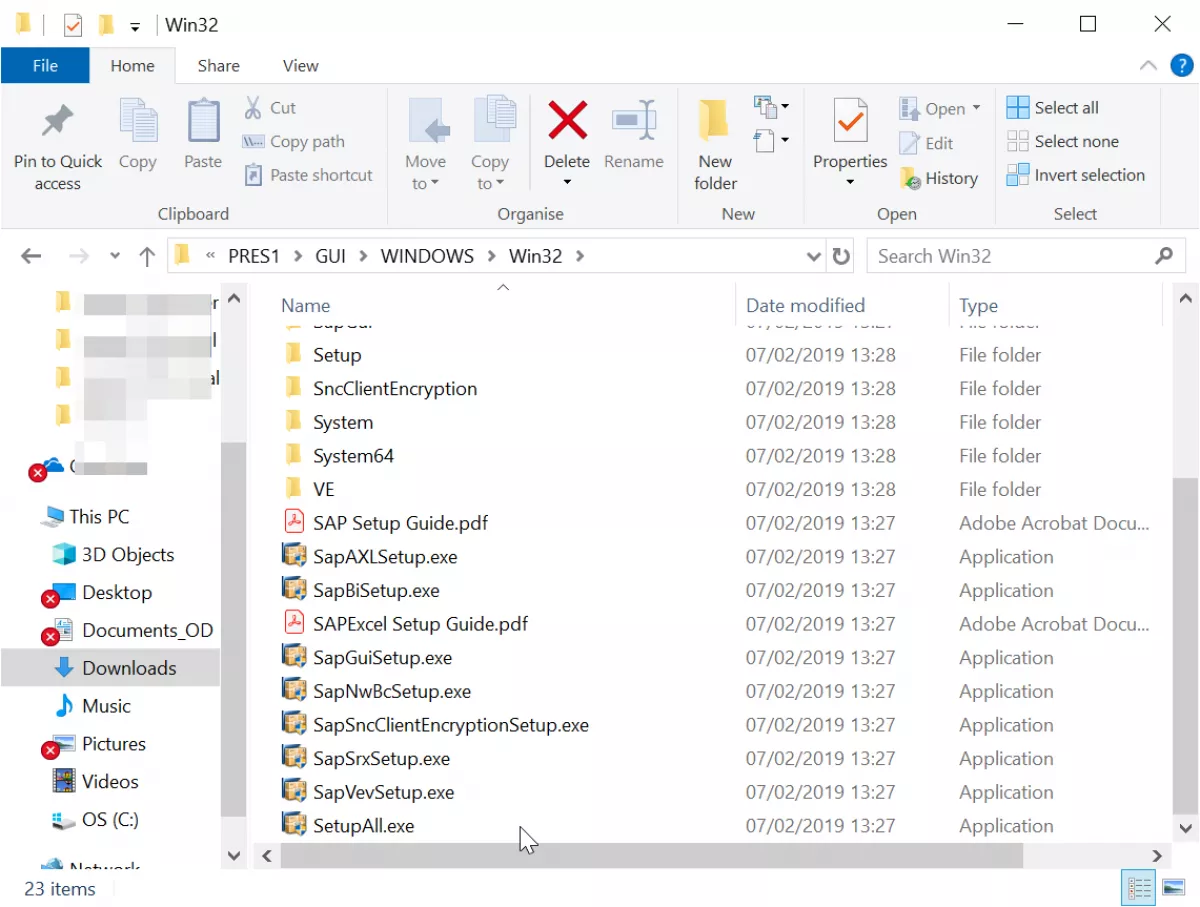Click the Paste ribbon icon
Viewport: 1200px width, 907px height.
tap(203, 121)
